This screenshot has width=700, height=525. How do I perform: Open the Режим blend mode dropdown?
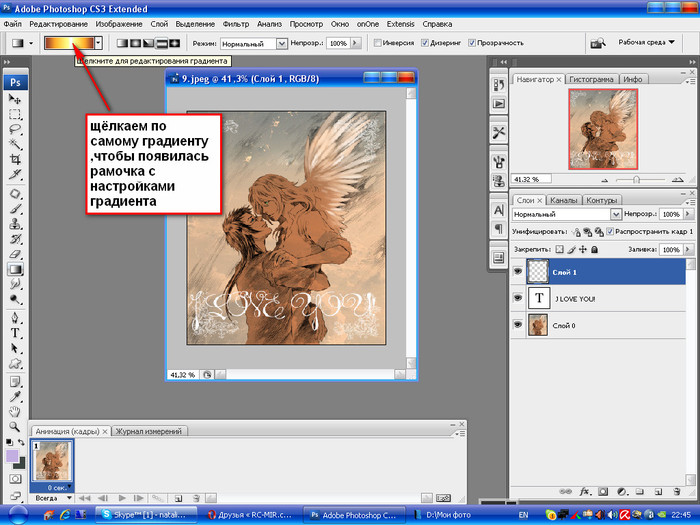282,43
